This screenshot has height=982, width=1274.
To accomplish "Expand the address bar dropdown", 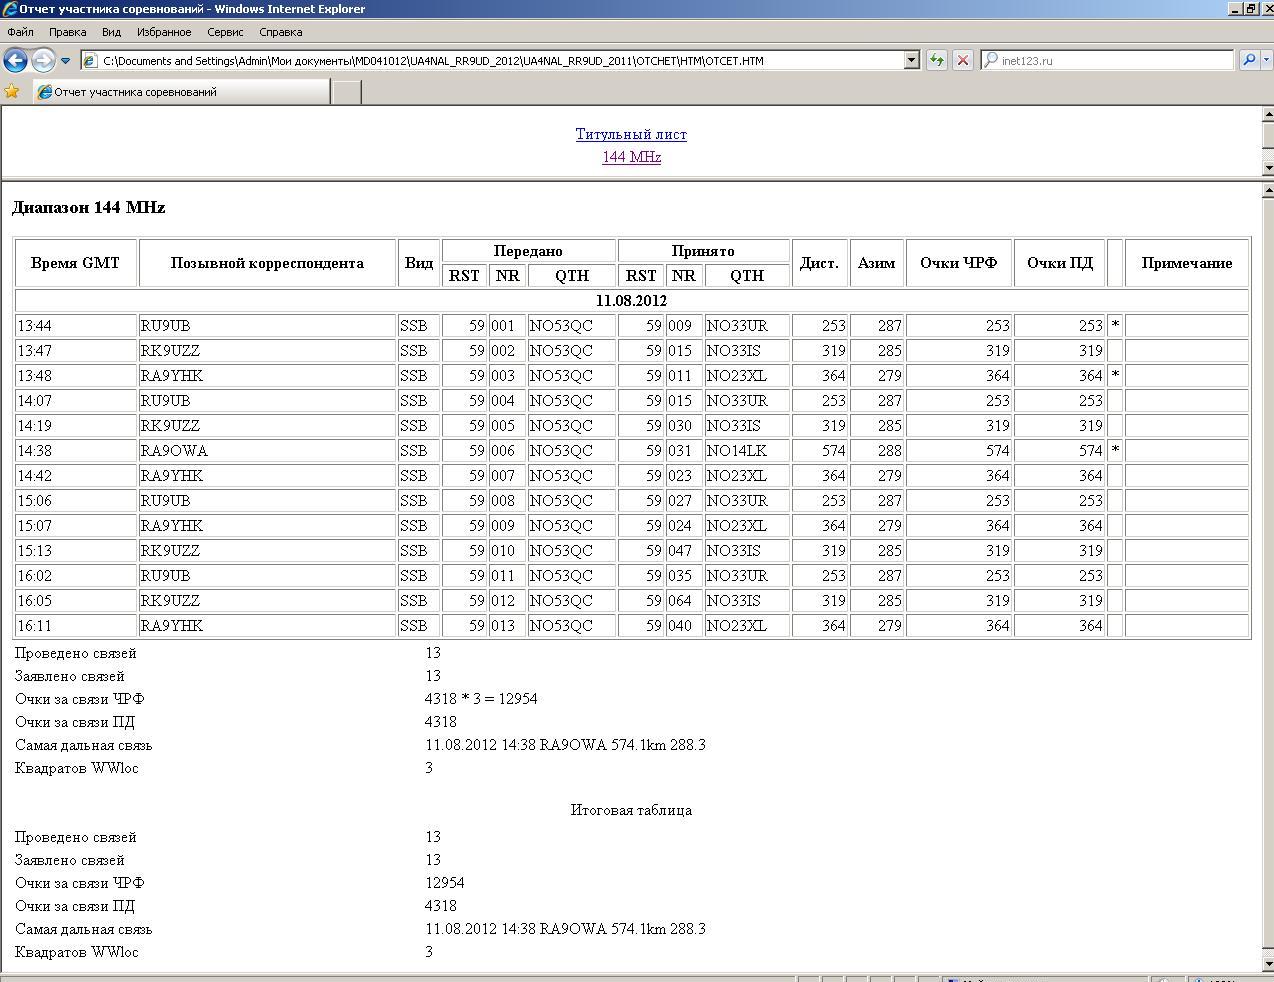I will (x=911, y=60).
